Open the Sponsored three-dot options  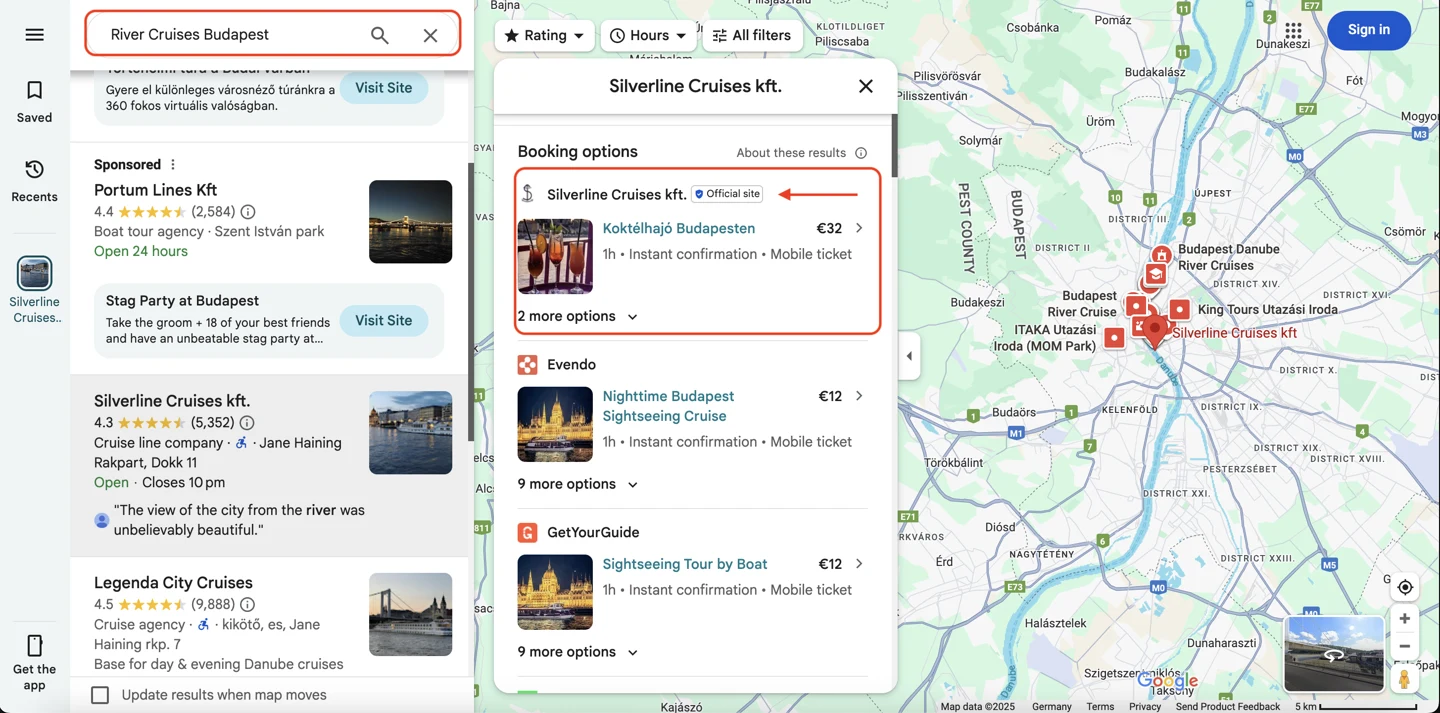173,165
